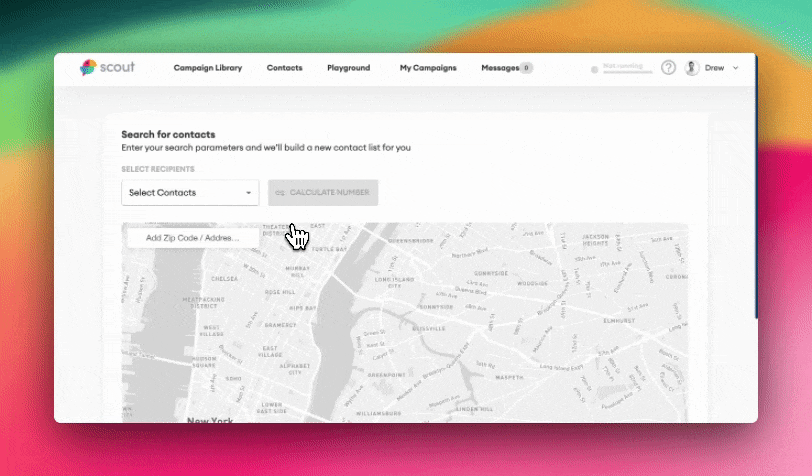Click the Jackson Heights map label
Viewport: 812px width, 476px height.
[x=596, y=240]
